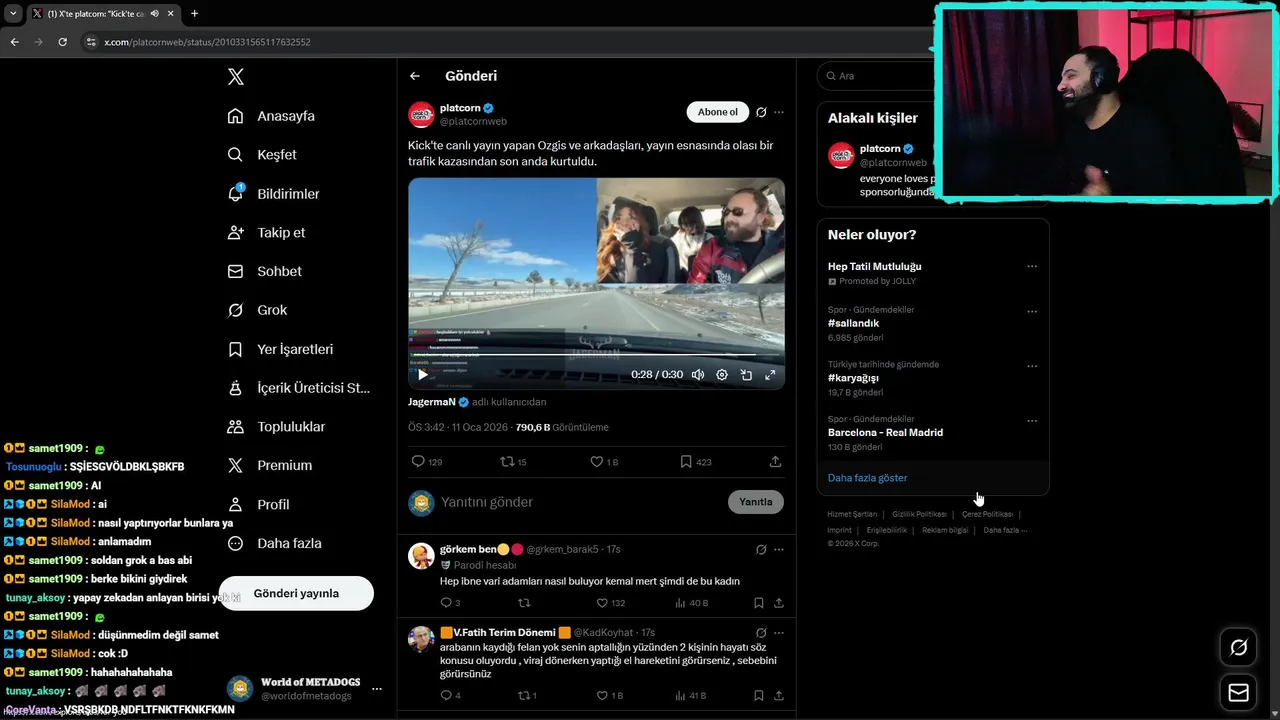Screen dimensions: 1280x720
Task: Open #sallandık trend
Action: [x=853, y=323]
